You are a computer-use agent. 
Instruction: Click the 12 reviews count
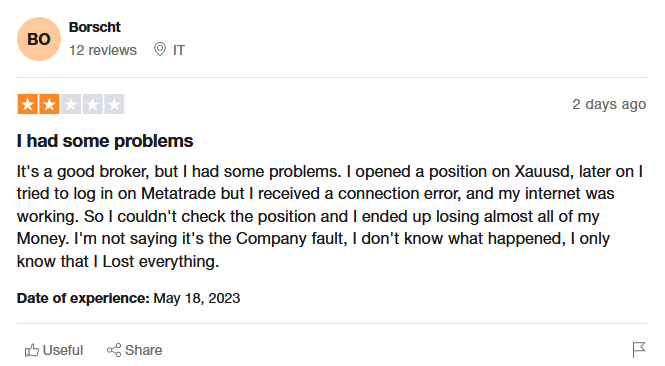click(x=103, y=50)
